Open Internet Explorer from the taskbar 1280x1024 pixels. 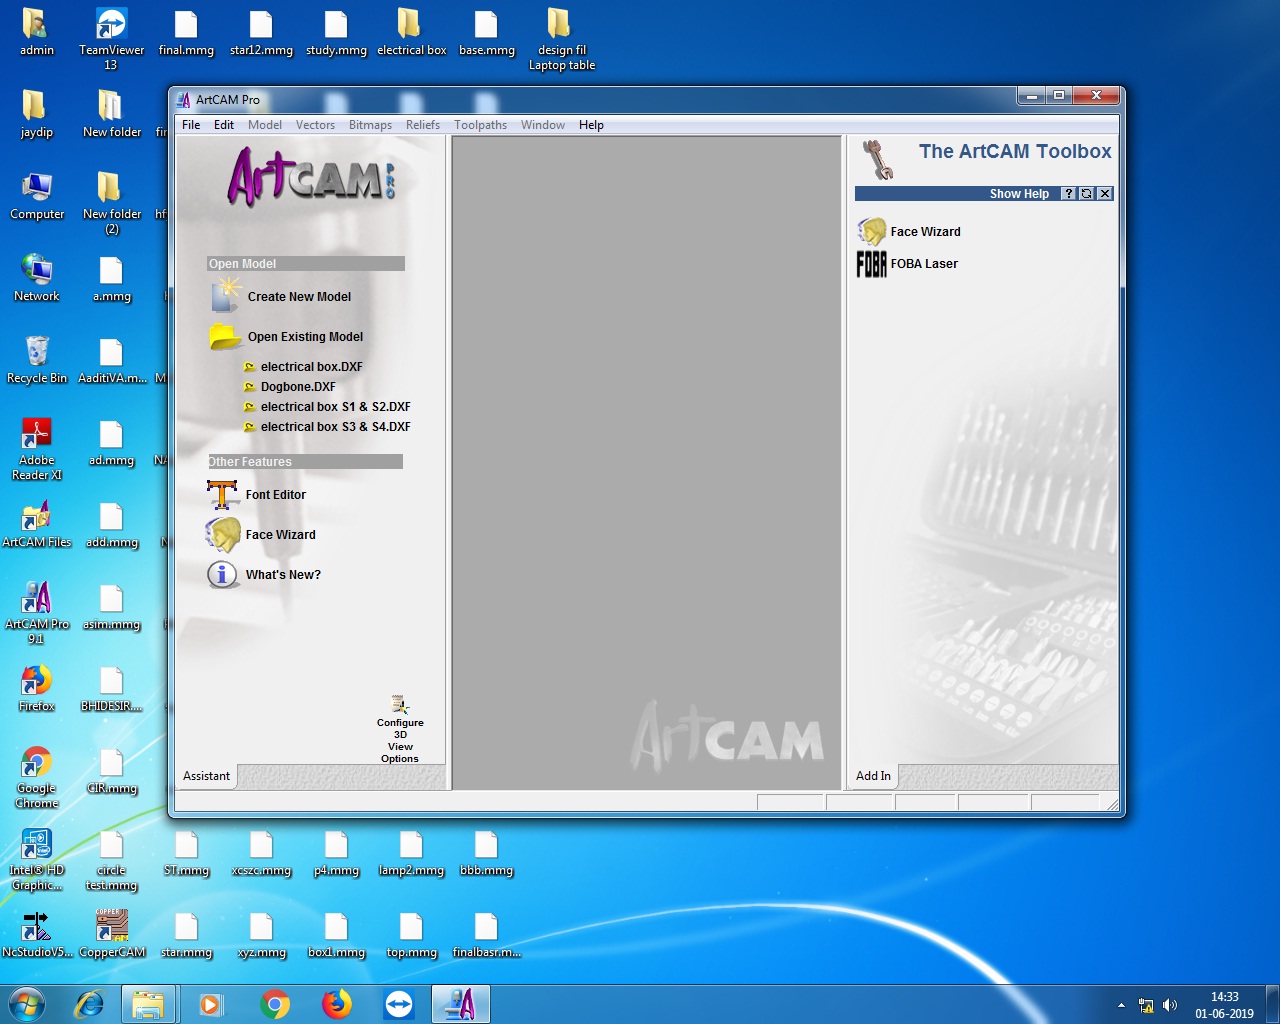click(x=90, y=1004)
